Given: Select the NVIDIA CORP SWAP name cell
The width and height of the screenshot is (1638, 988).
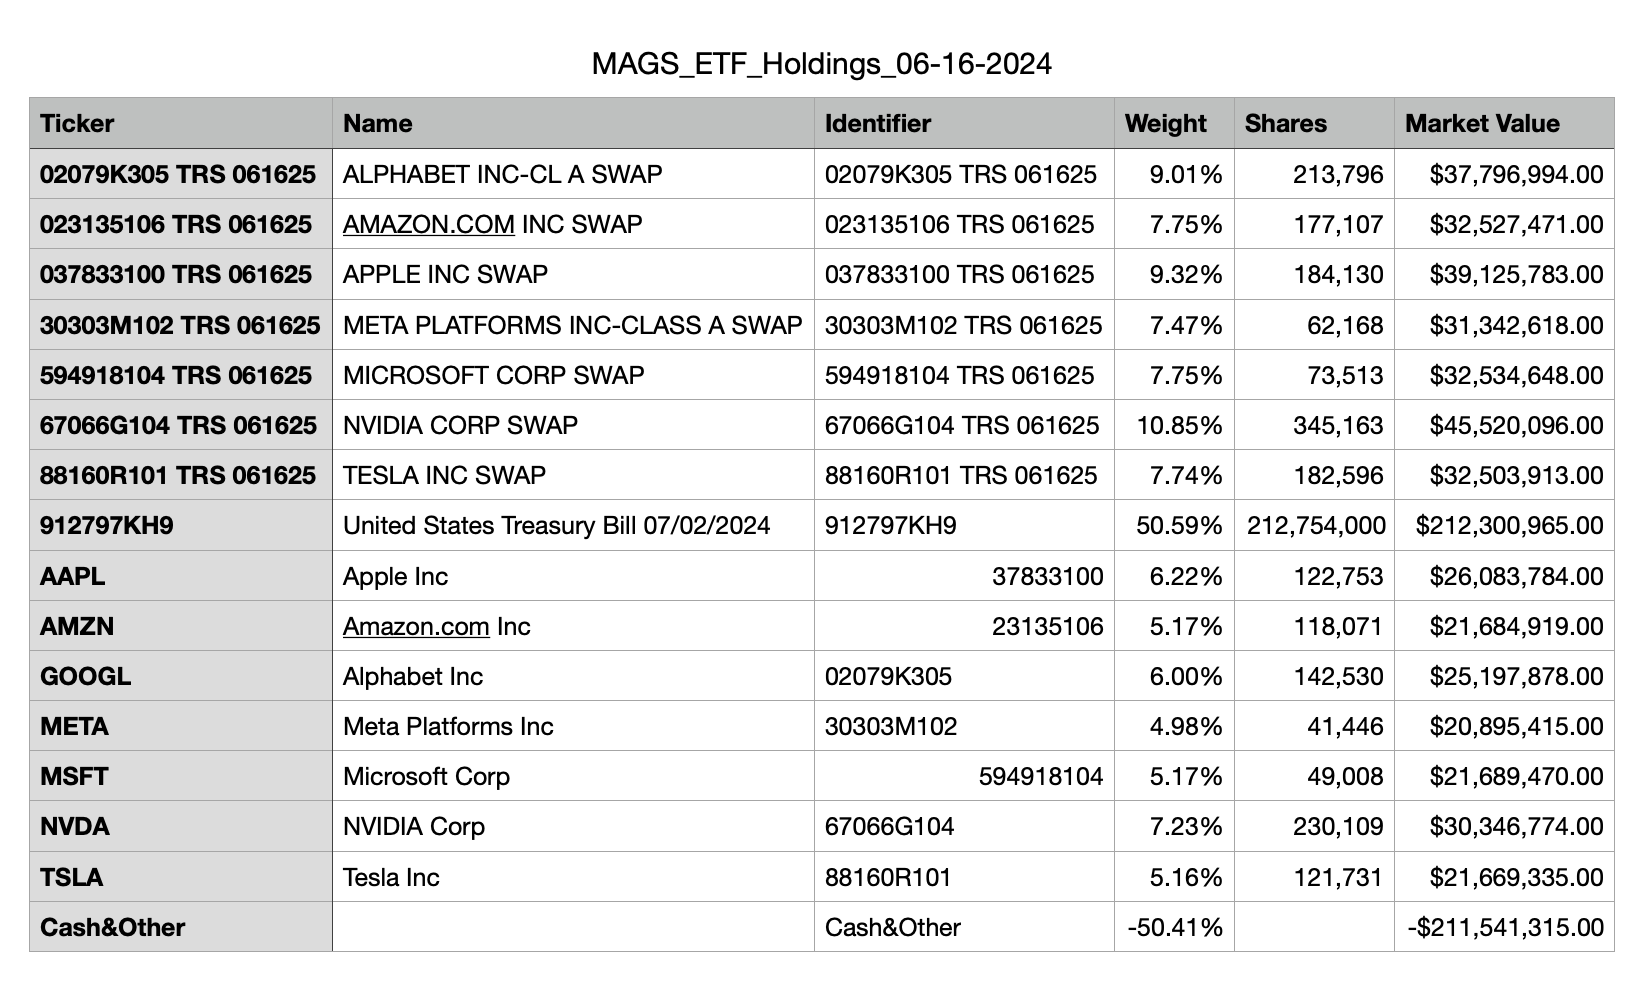Looking at the screenshot, I should tap(573, 425).
